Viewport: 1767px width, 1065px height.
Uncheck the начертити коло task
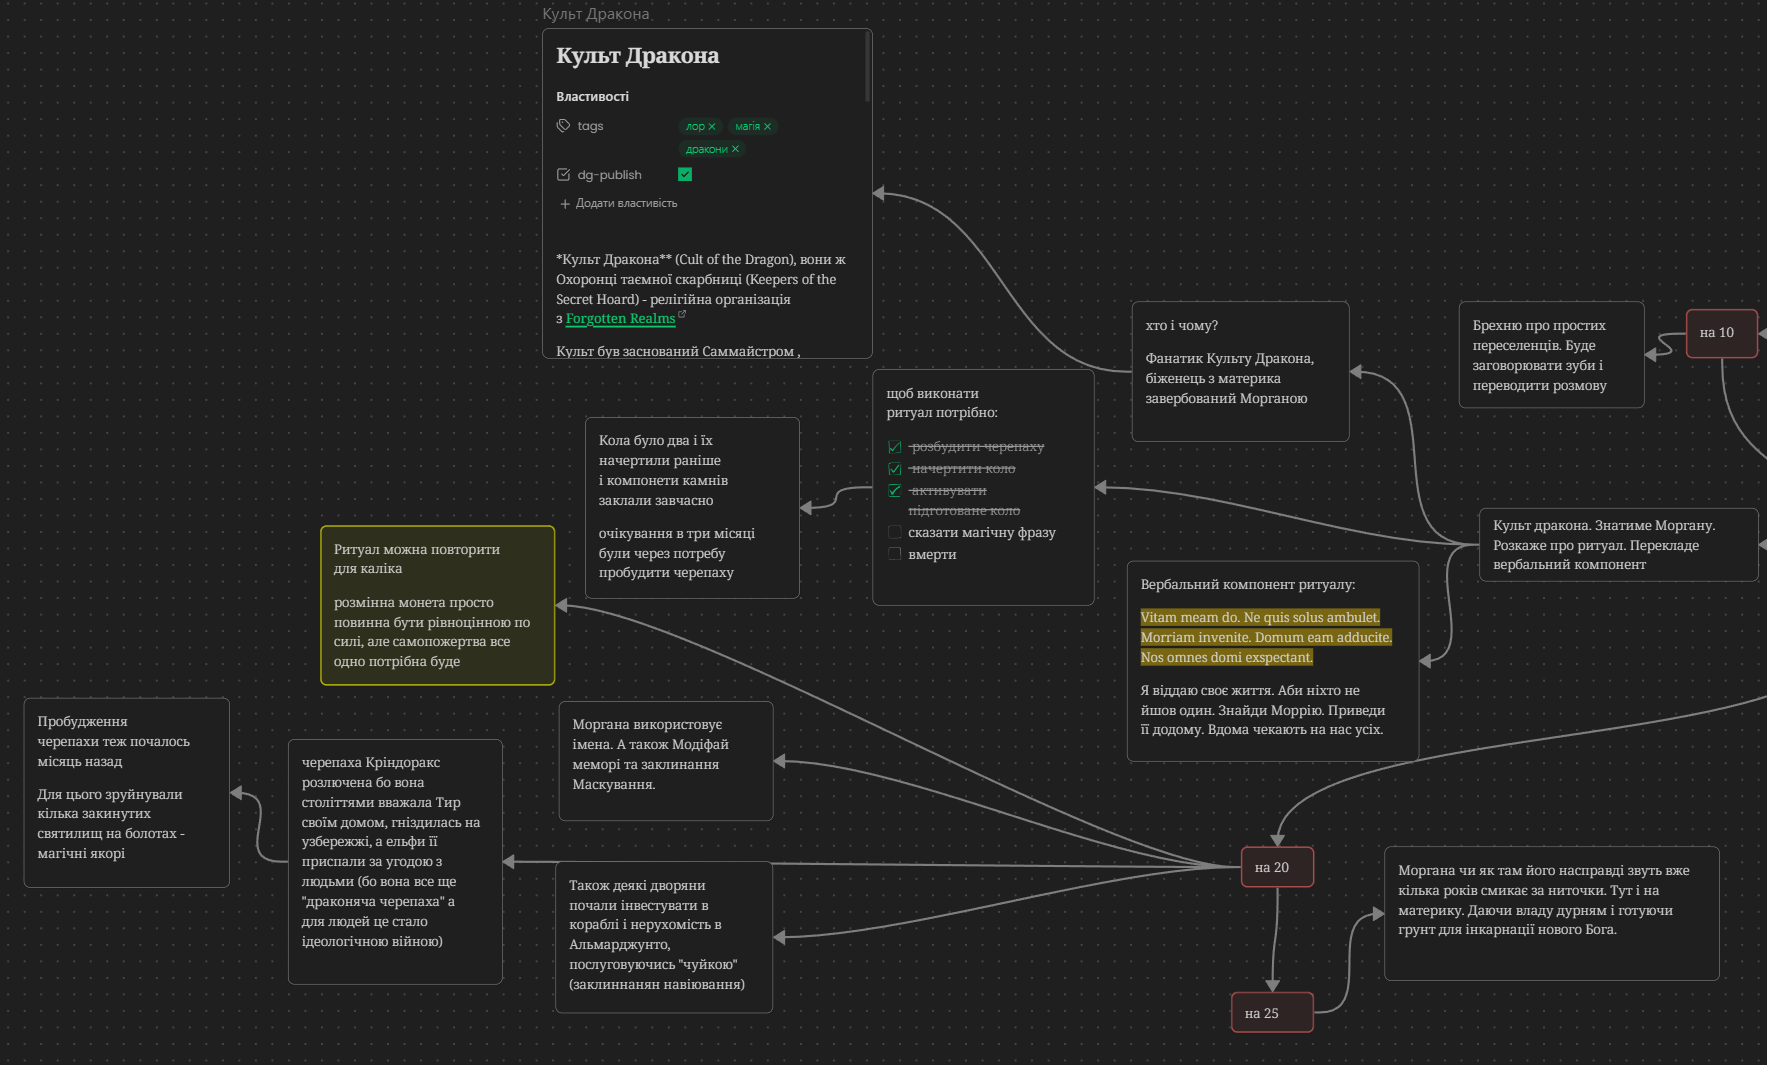point(895,469)
